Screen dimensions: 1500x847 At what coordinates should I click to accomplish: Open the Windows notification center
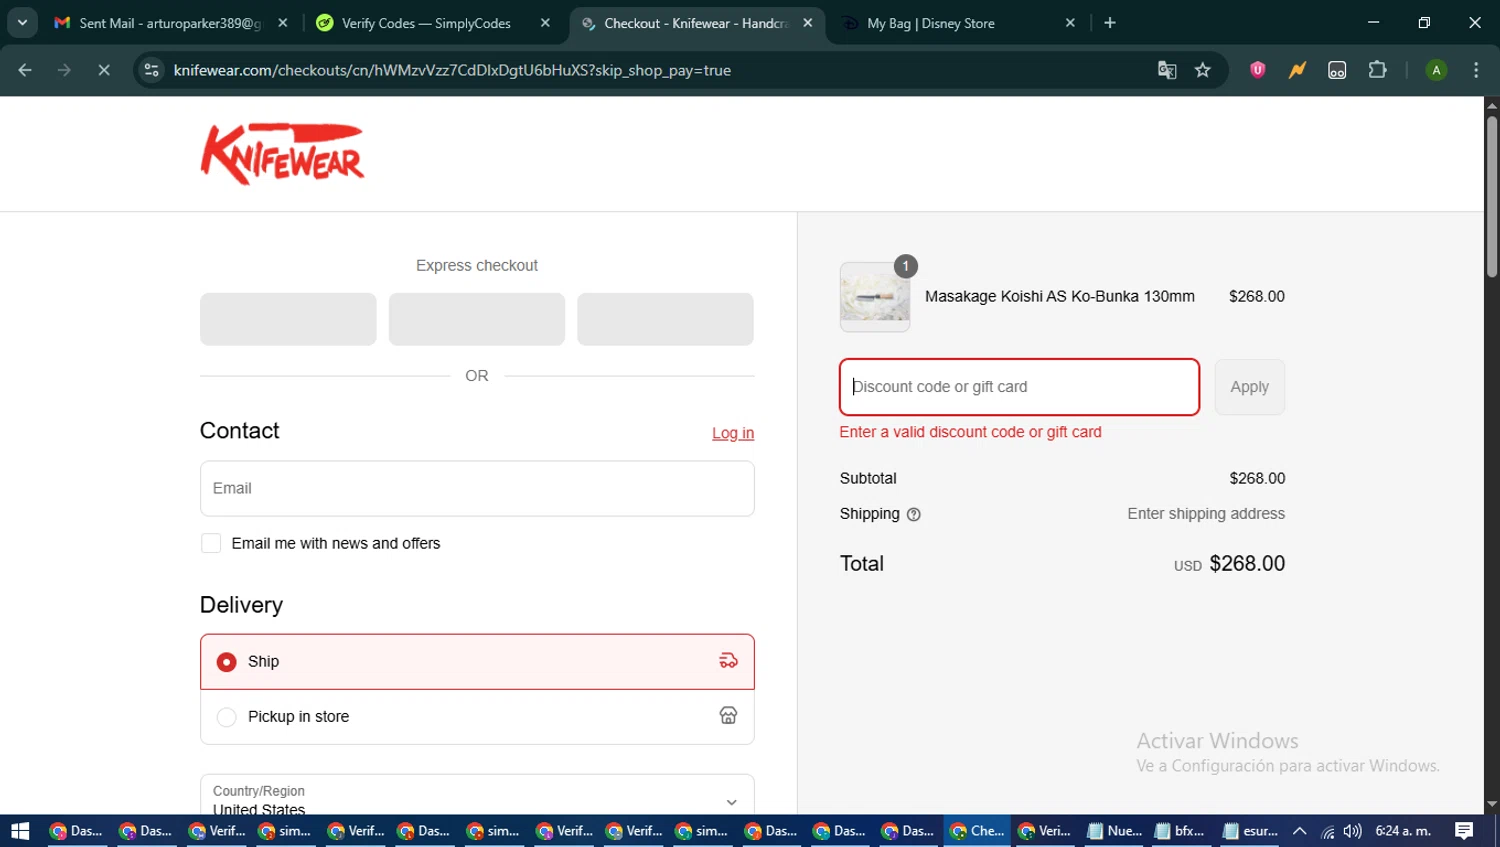tap(1464, 830)
